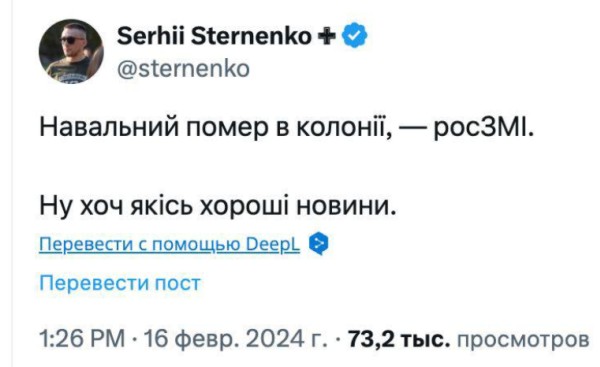Open Serhii Sternenko's profile avatar

click(x=71, y=51)
